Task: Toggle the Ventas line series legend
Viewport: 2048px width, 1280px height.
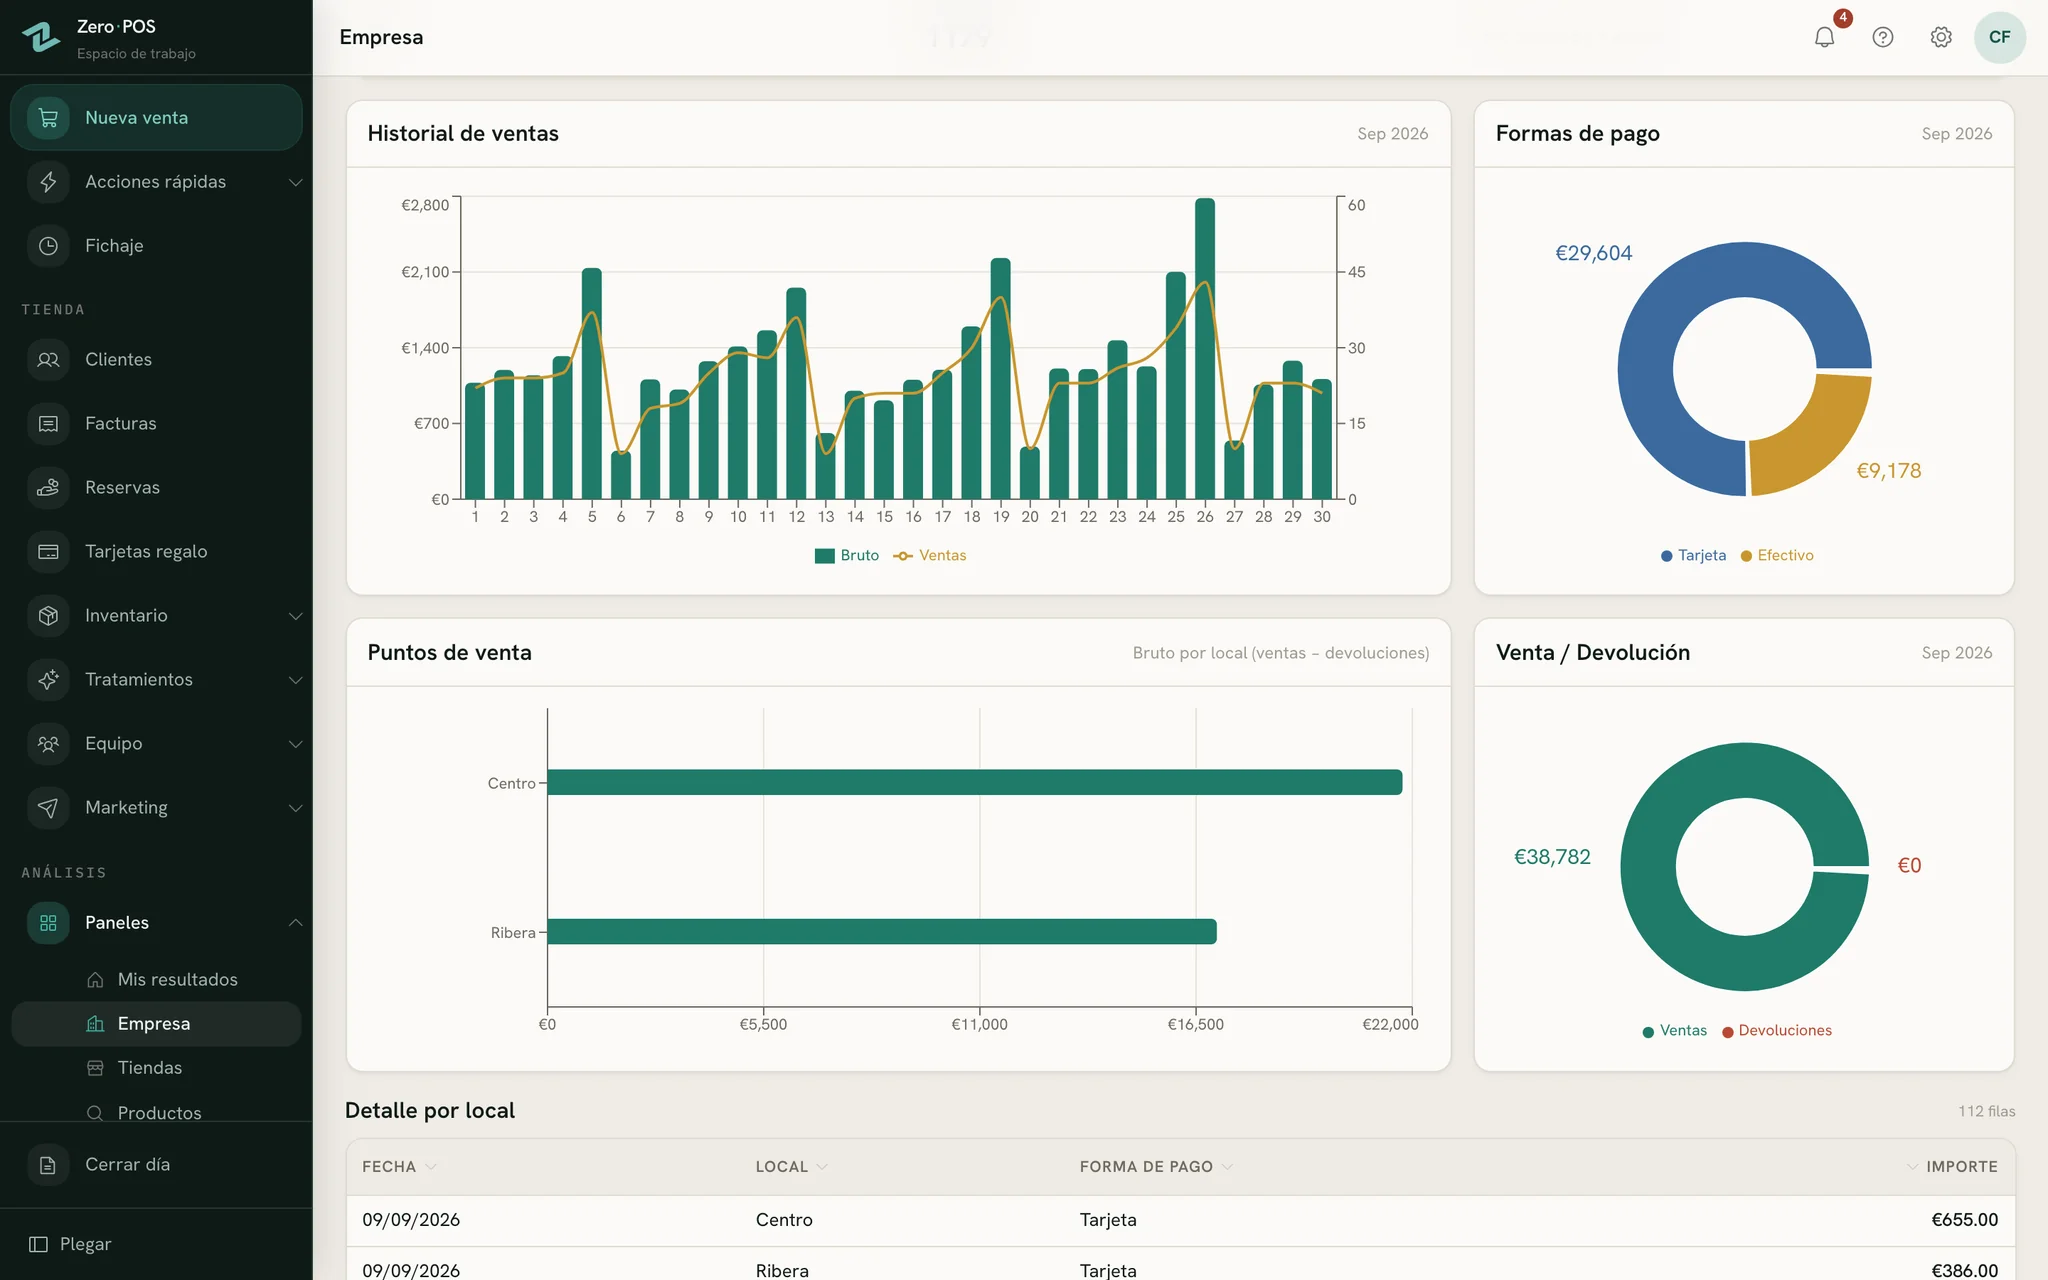Action: point(930,555)
